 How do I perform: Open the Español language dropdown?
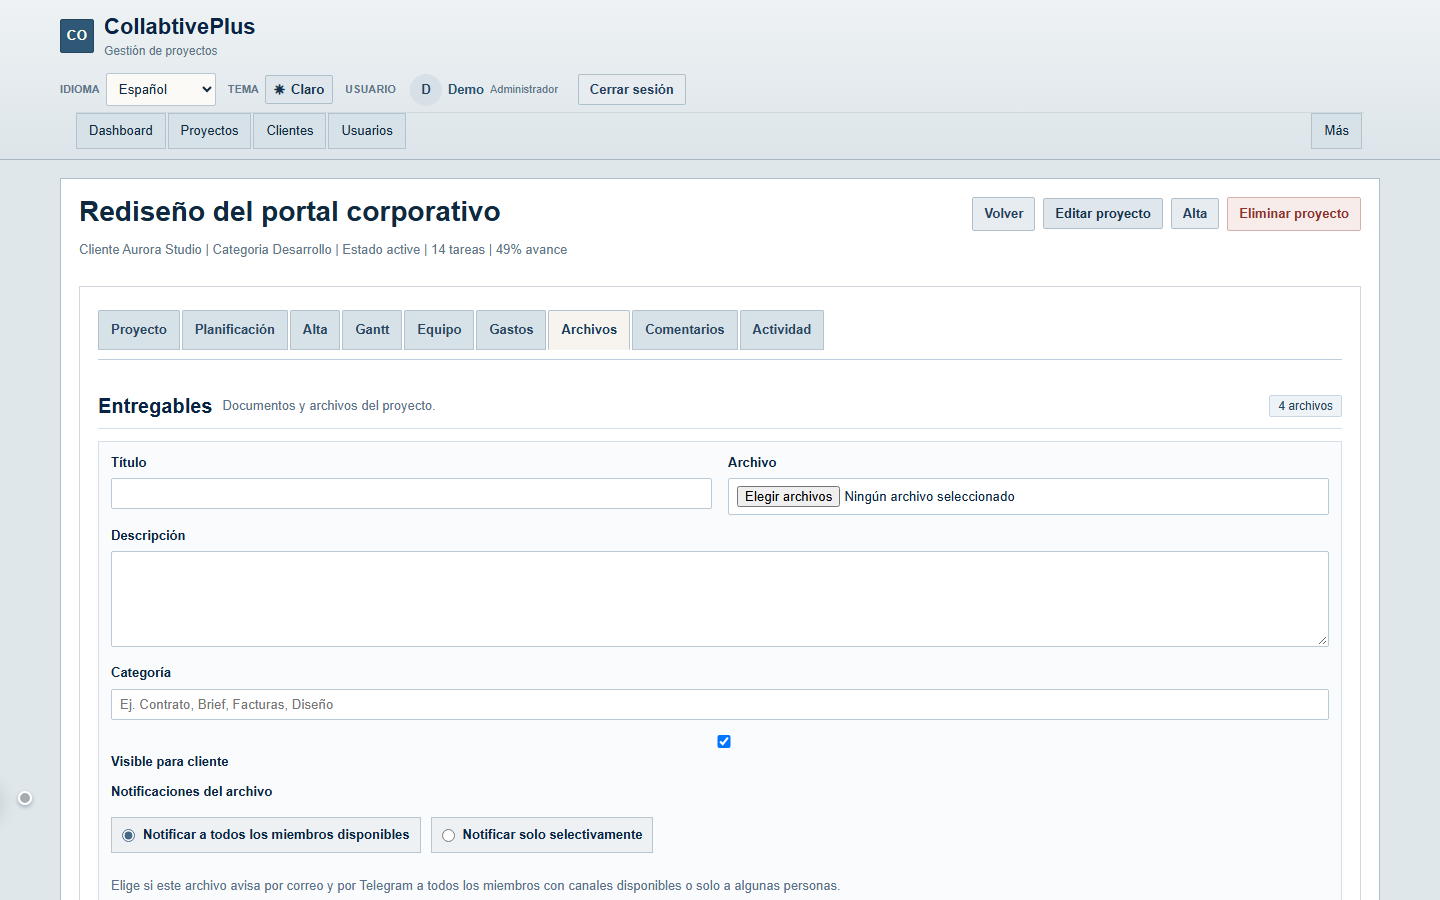point(161,89)
